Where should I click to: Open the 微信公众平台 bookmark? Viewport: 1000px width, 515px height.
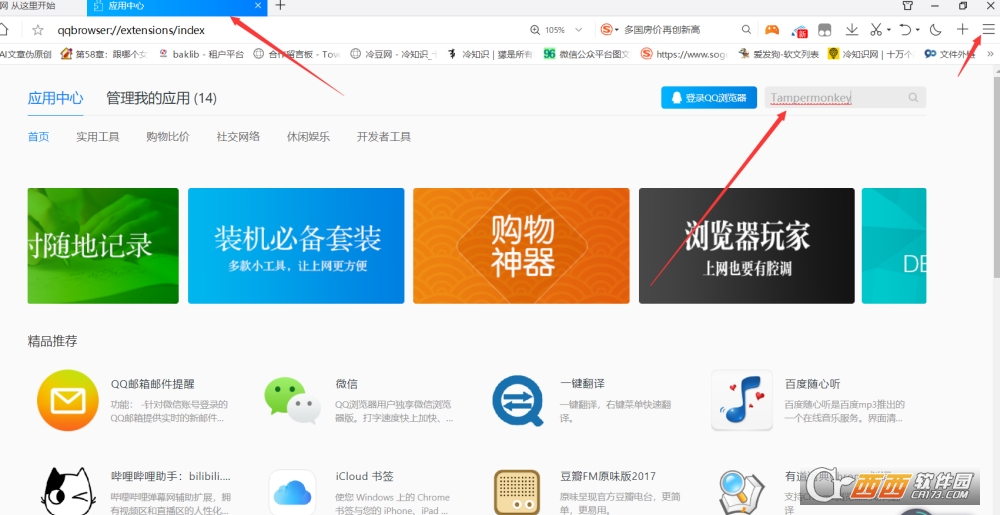587,54
